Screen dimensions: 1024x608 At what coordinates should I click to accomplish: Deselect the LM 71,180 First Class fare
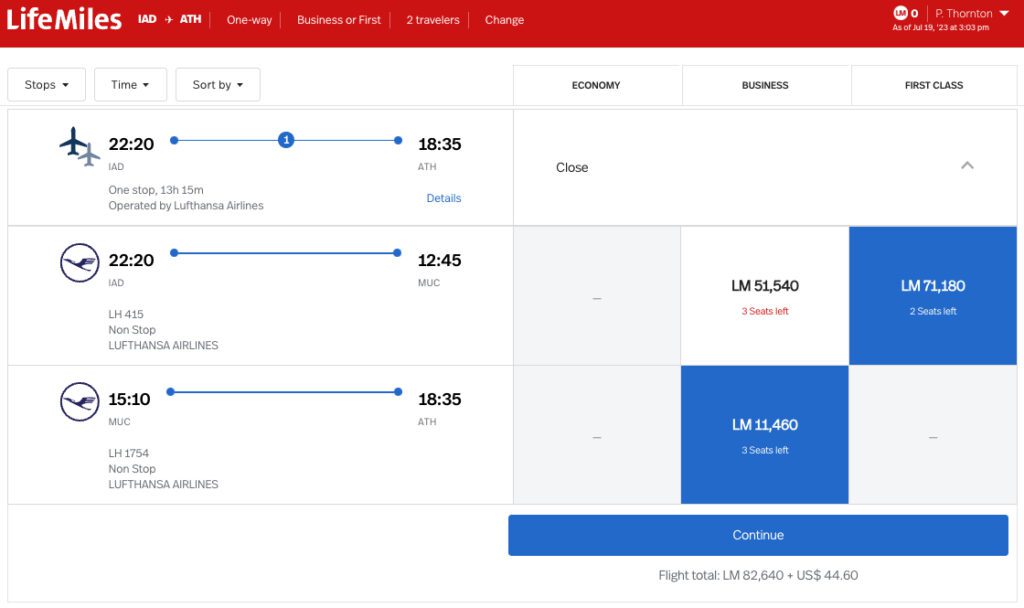(x=932, y=294)
